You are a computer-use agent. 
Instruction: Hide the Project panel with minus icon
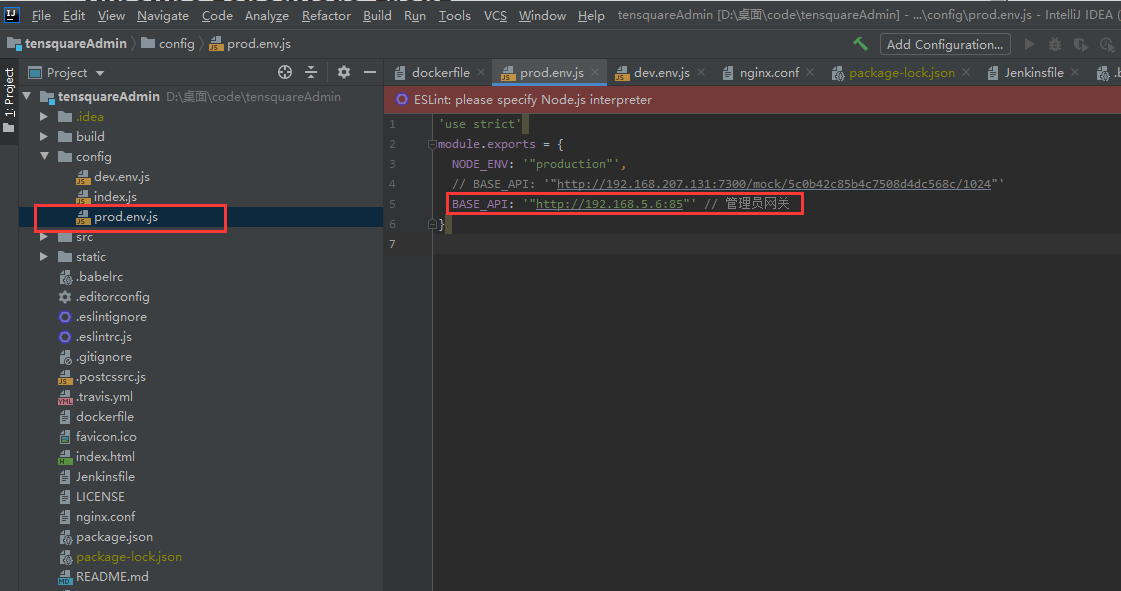click(x=370, y=72)
